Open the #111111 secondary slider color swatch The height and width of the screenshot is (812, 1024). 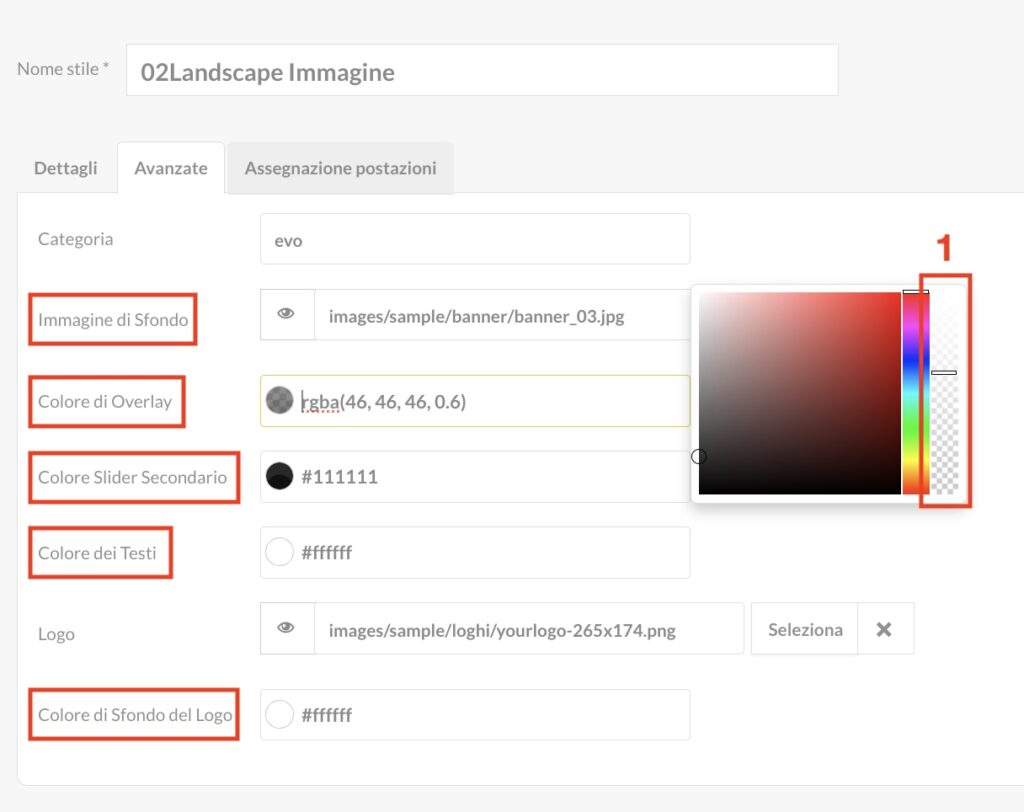[x=280, y=476]
